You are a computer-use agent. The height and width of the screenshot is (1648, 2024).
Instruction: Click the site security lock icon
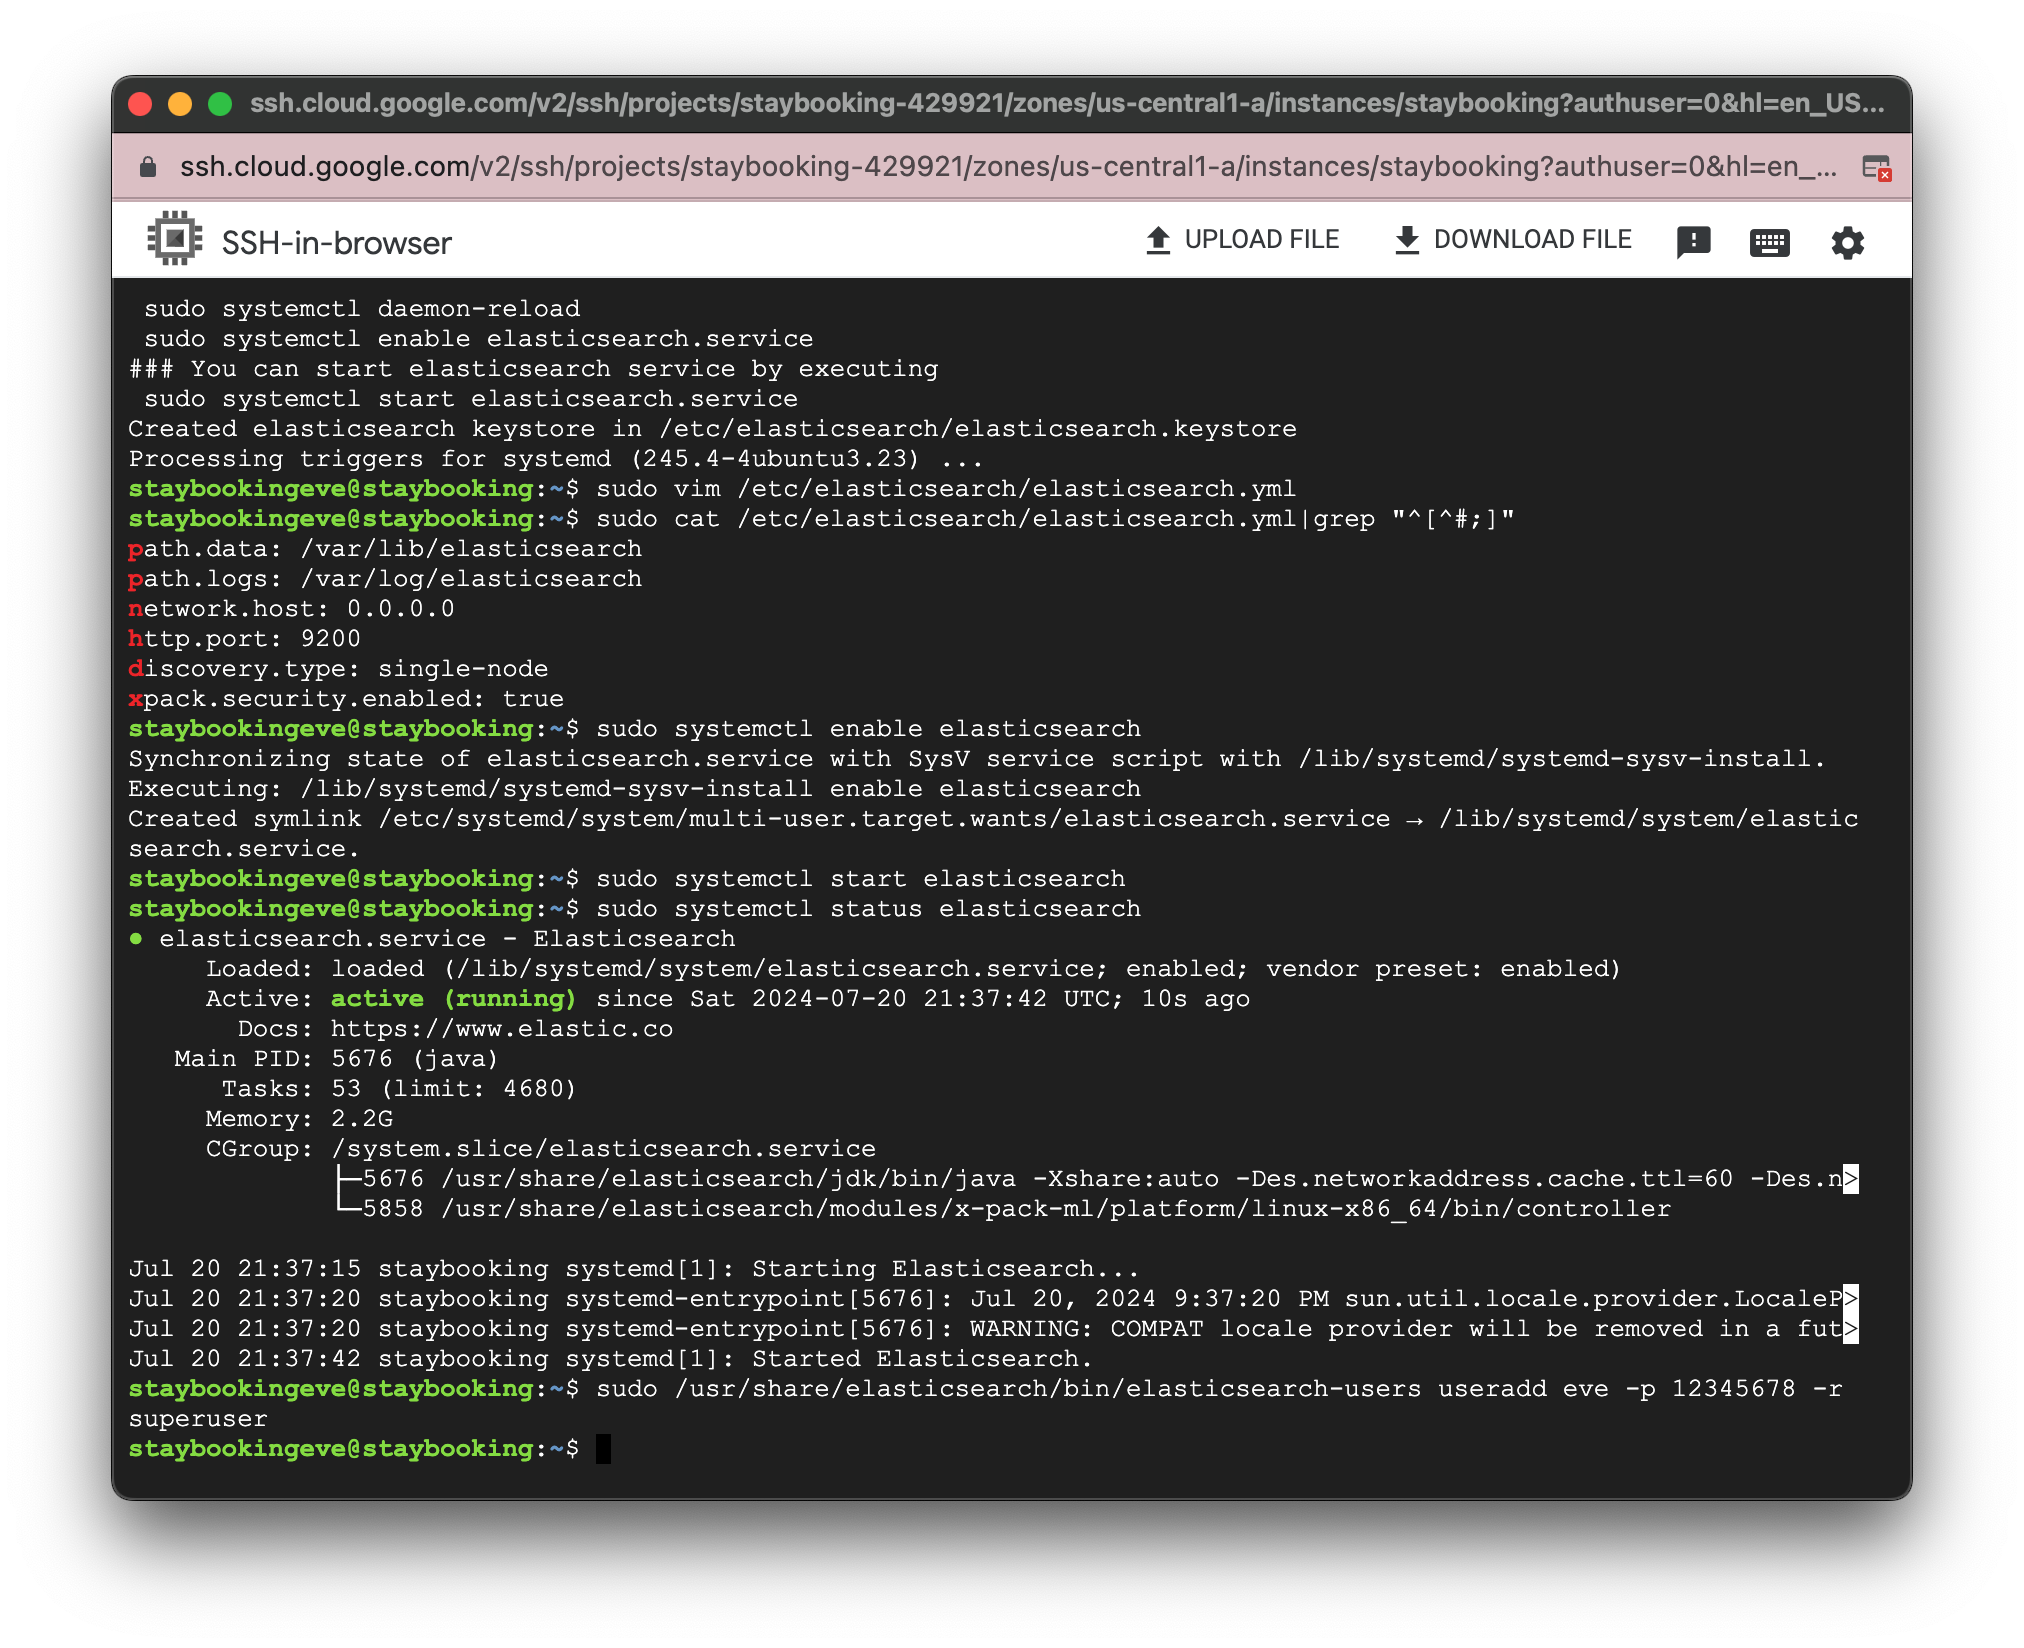click(146, 166)
